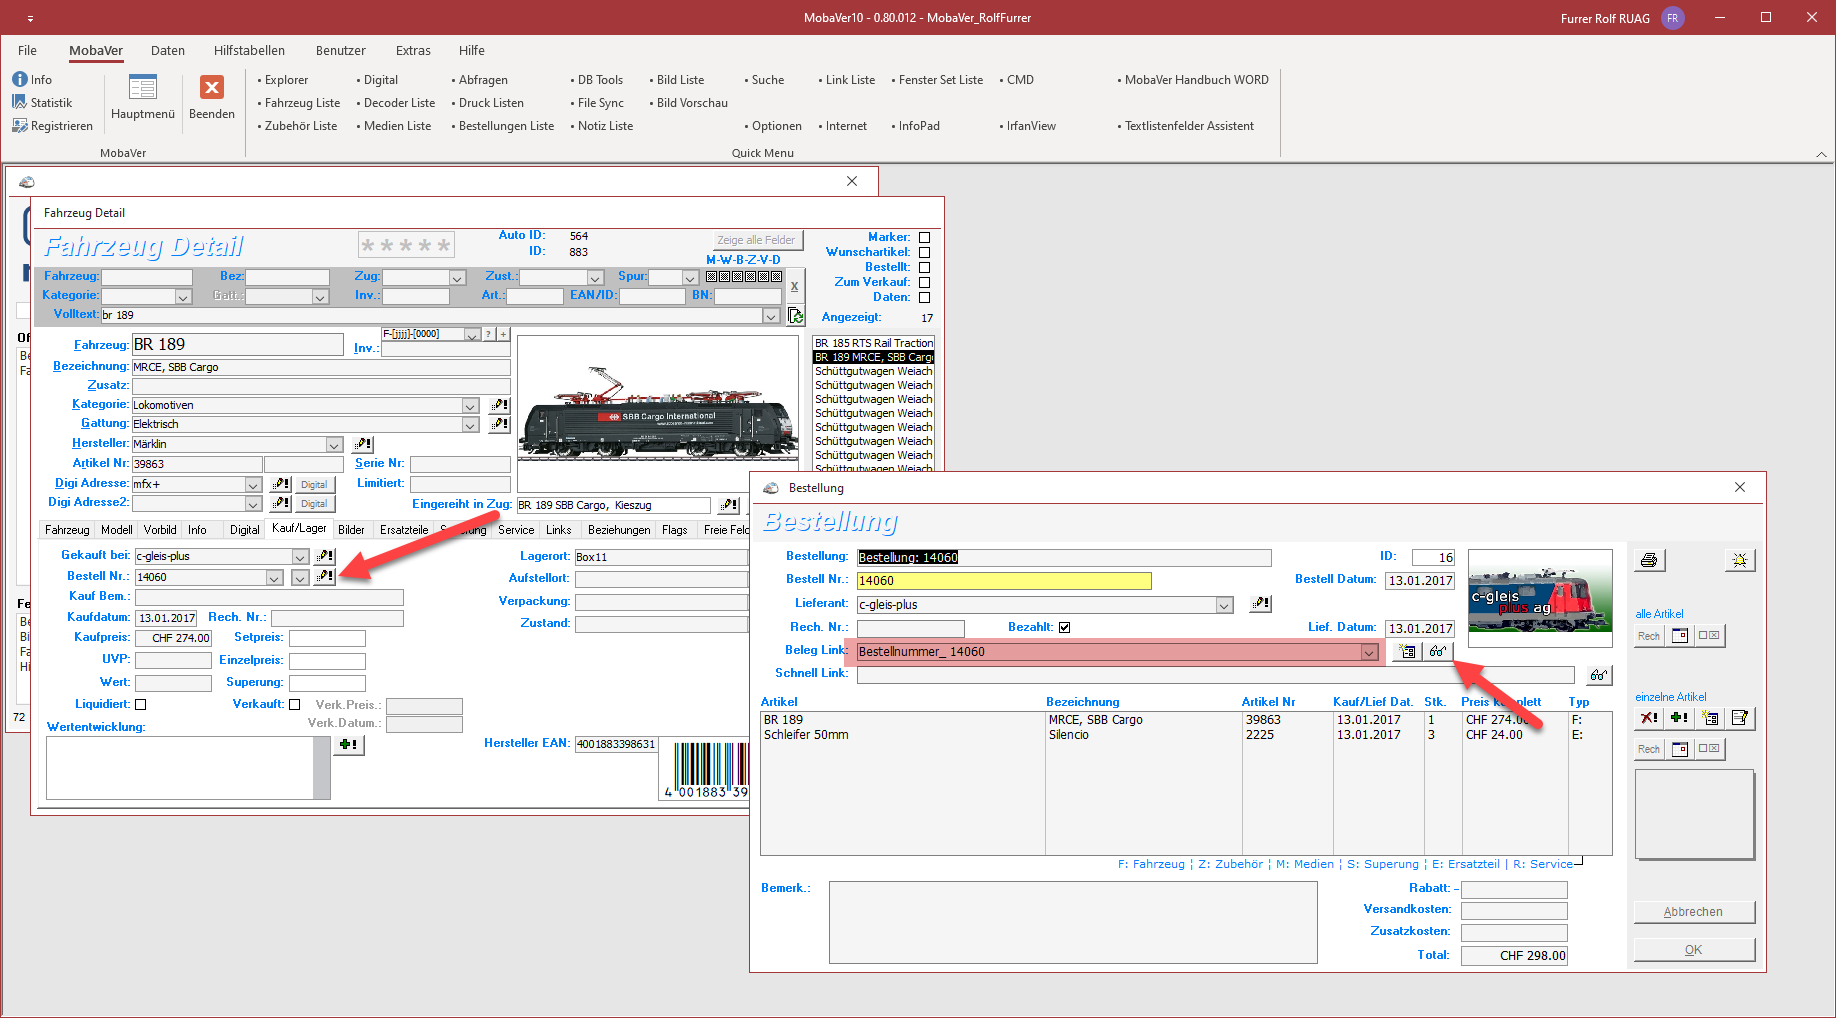Click the file-select icon next to Beleg Link
Viewport: 1836px width, 1018px height.
coord(1408,652)
